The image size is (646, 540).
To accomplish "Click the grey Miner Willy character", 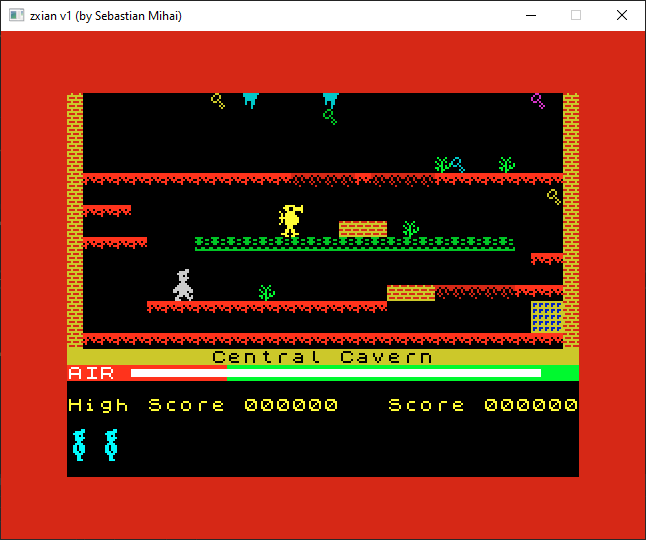I will click(183, 285).
